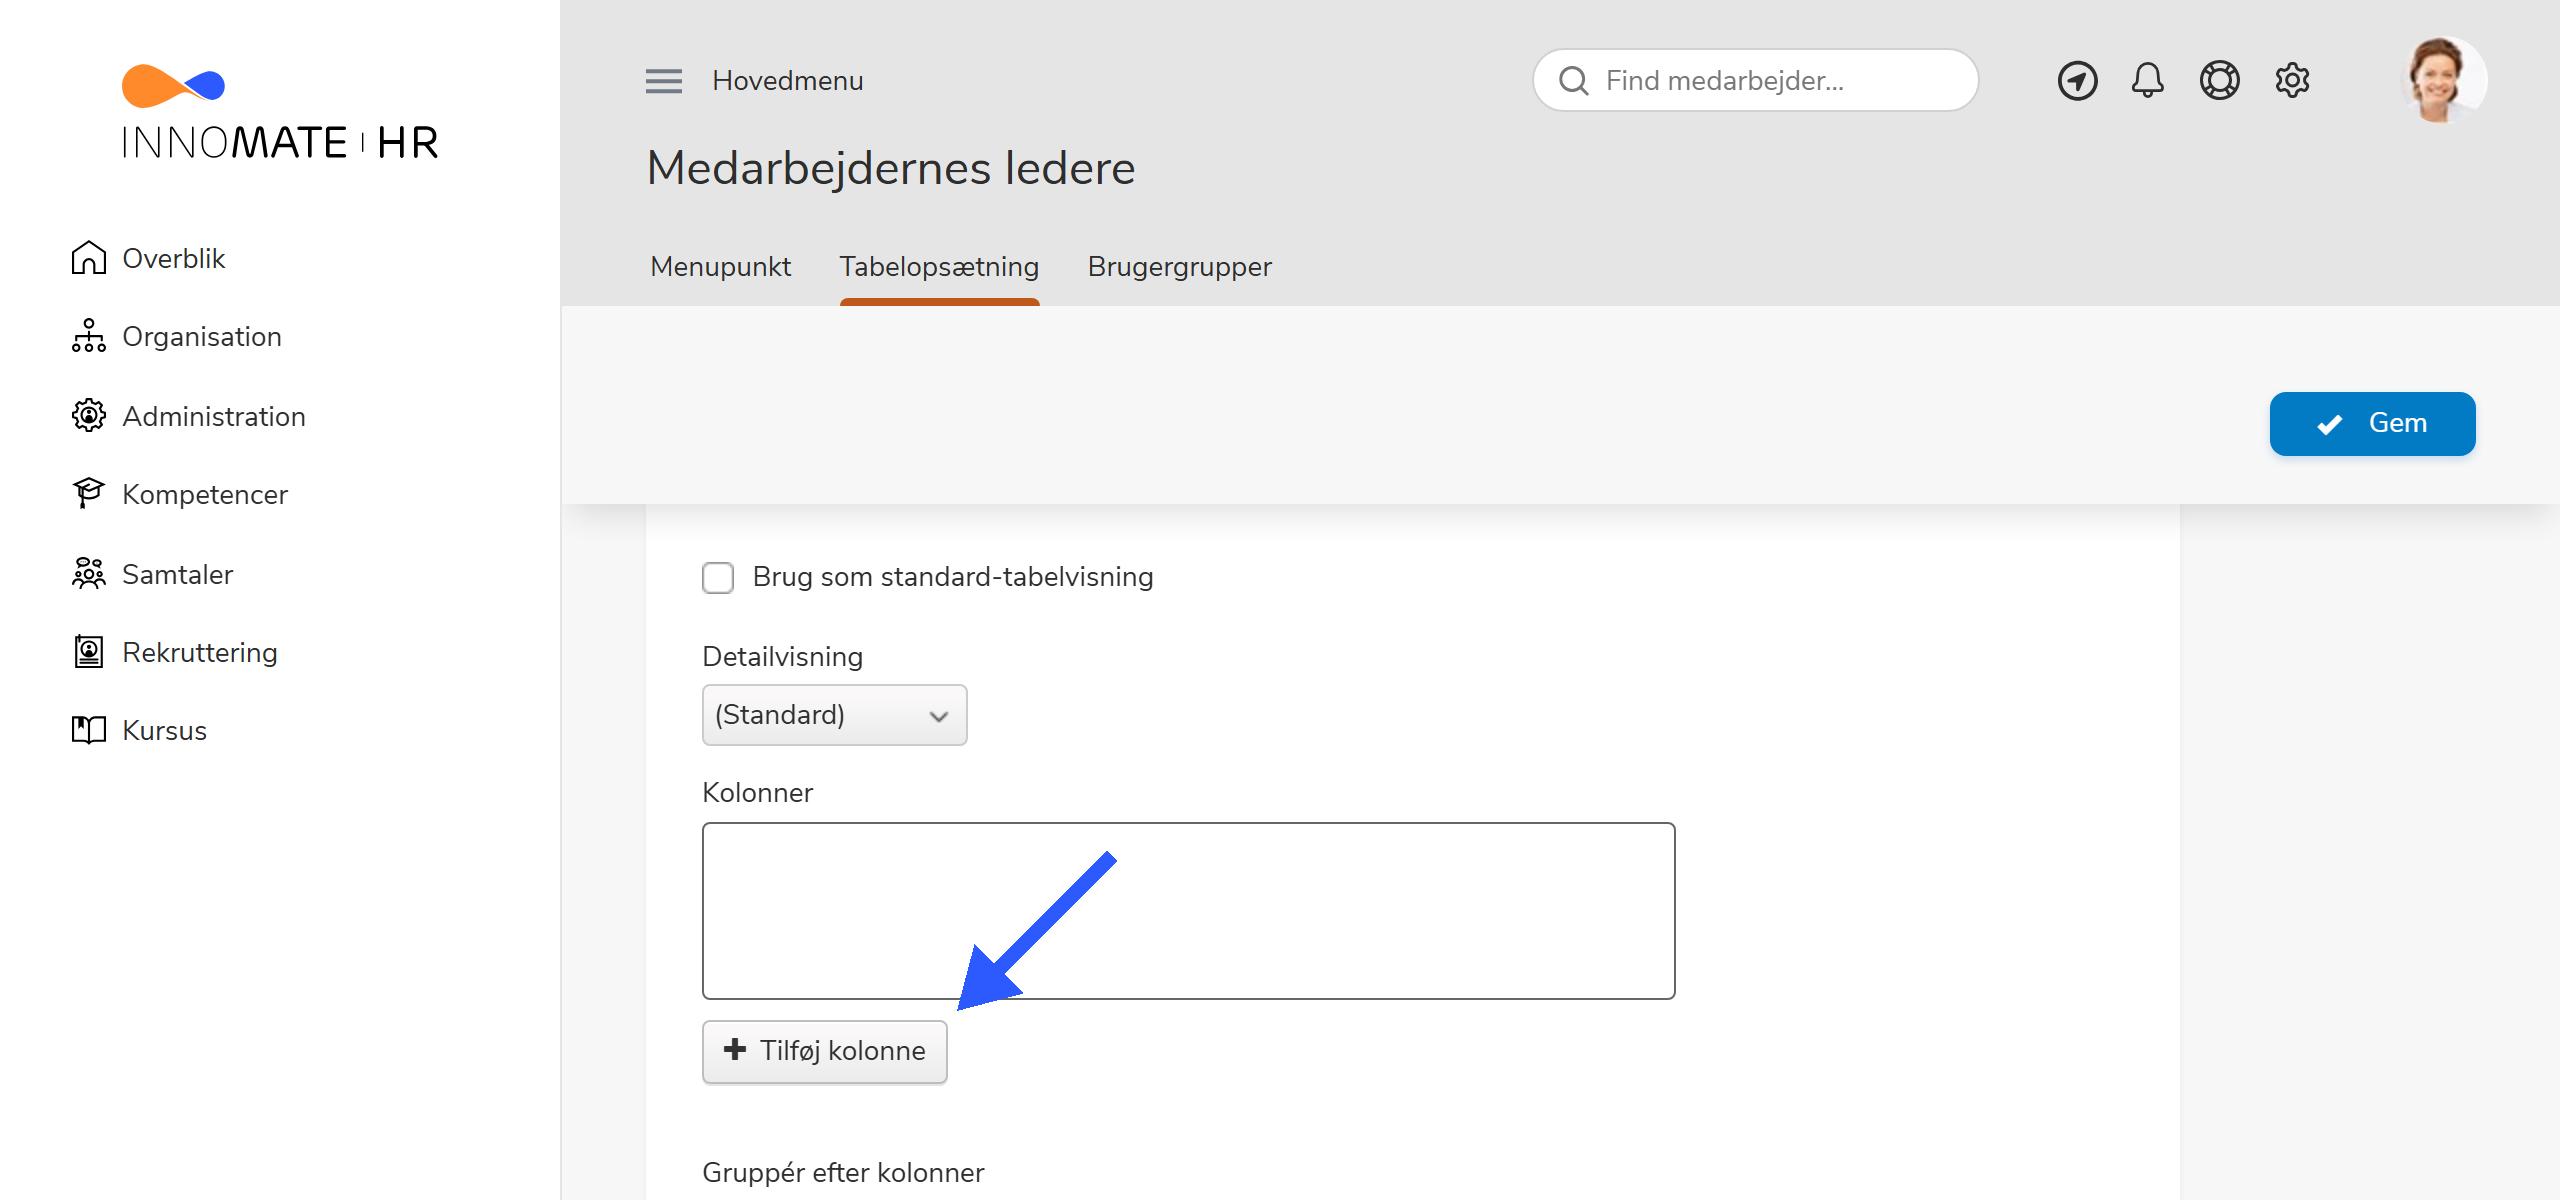The width and height of the screenshot is (2560, 1200).
Task: Open the Detailvisning (Standard) dropdown
Action: [x=834, y=715]
